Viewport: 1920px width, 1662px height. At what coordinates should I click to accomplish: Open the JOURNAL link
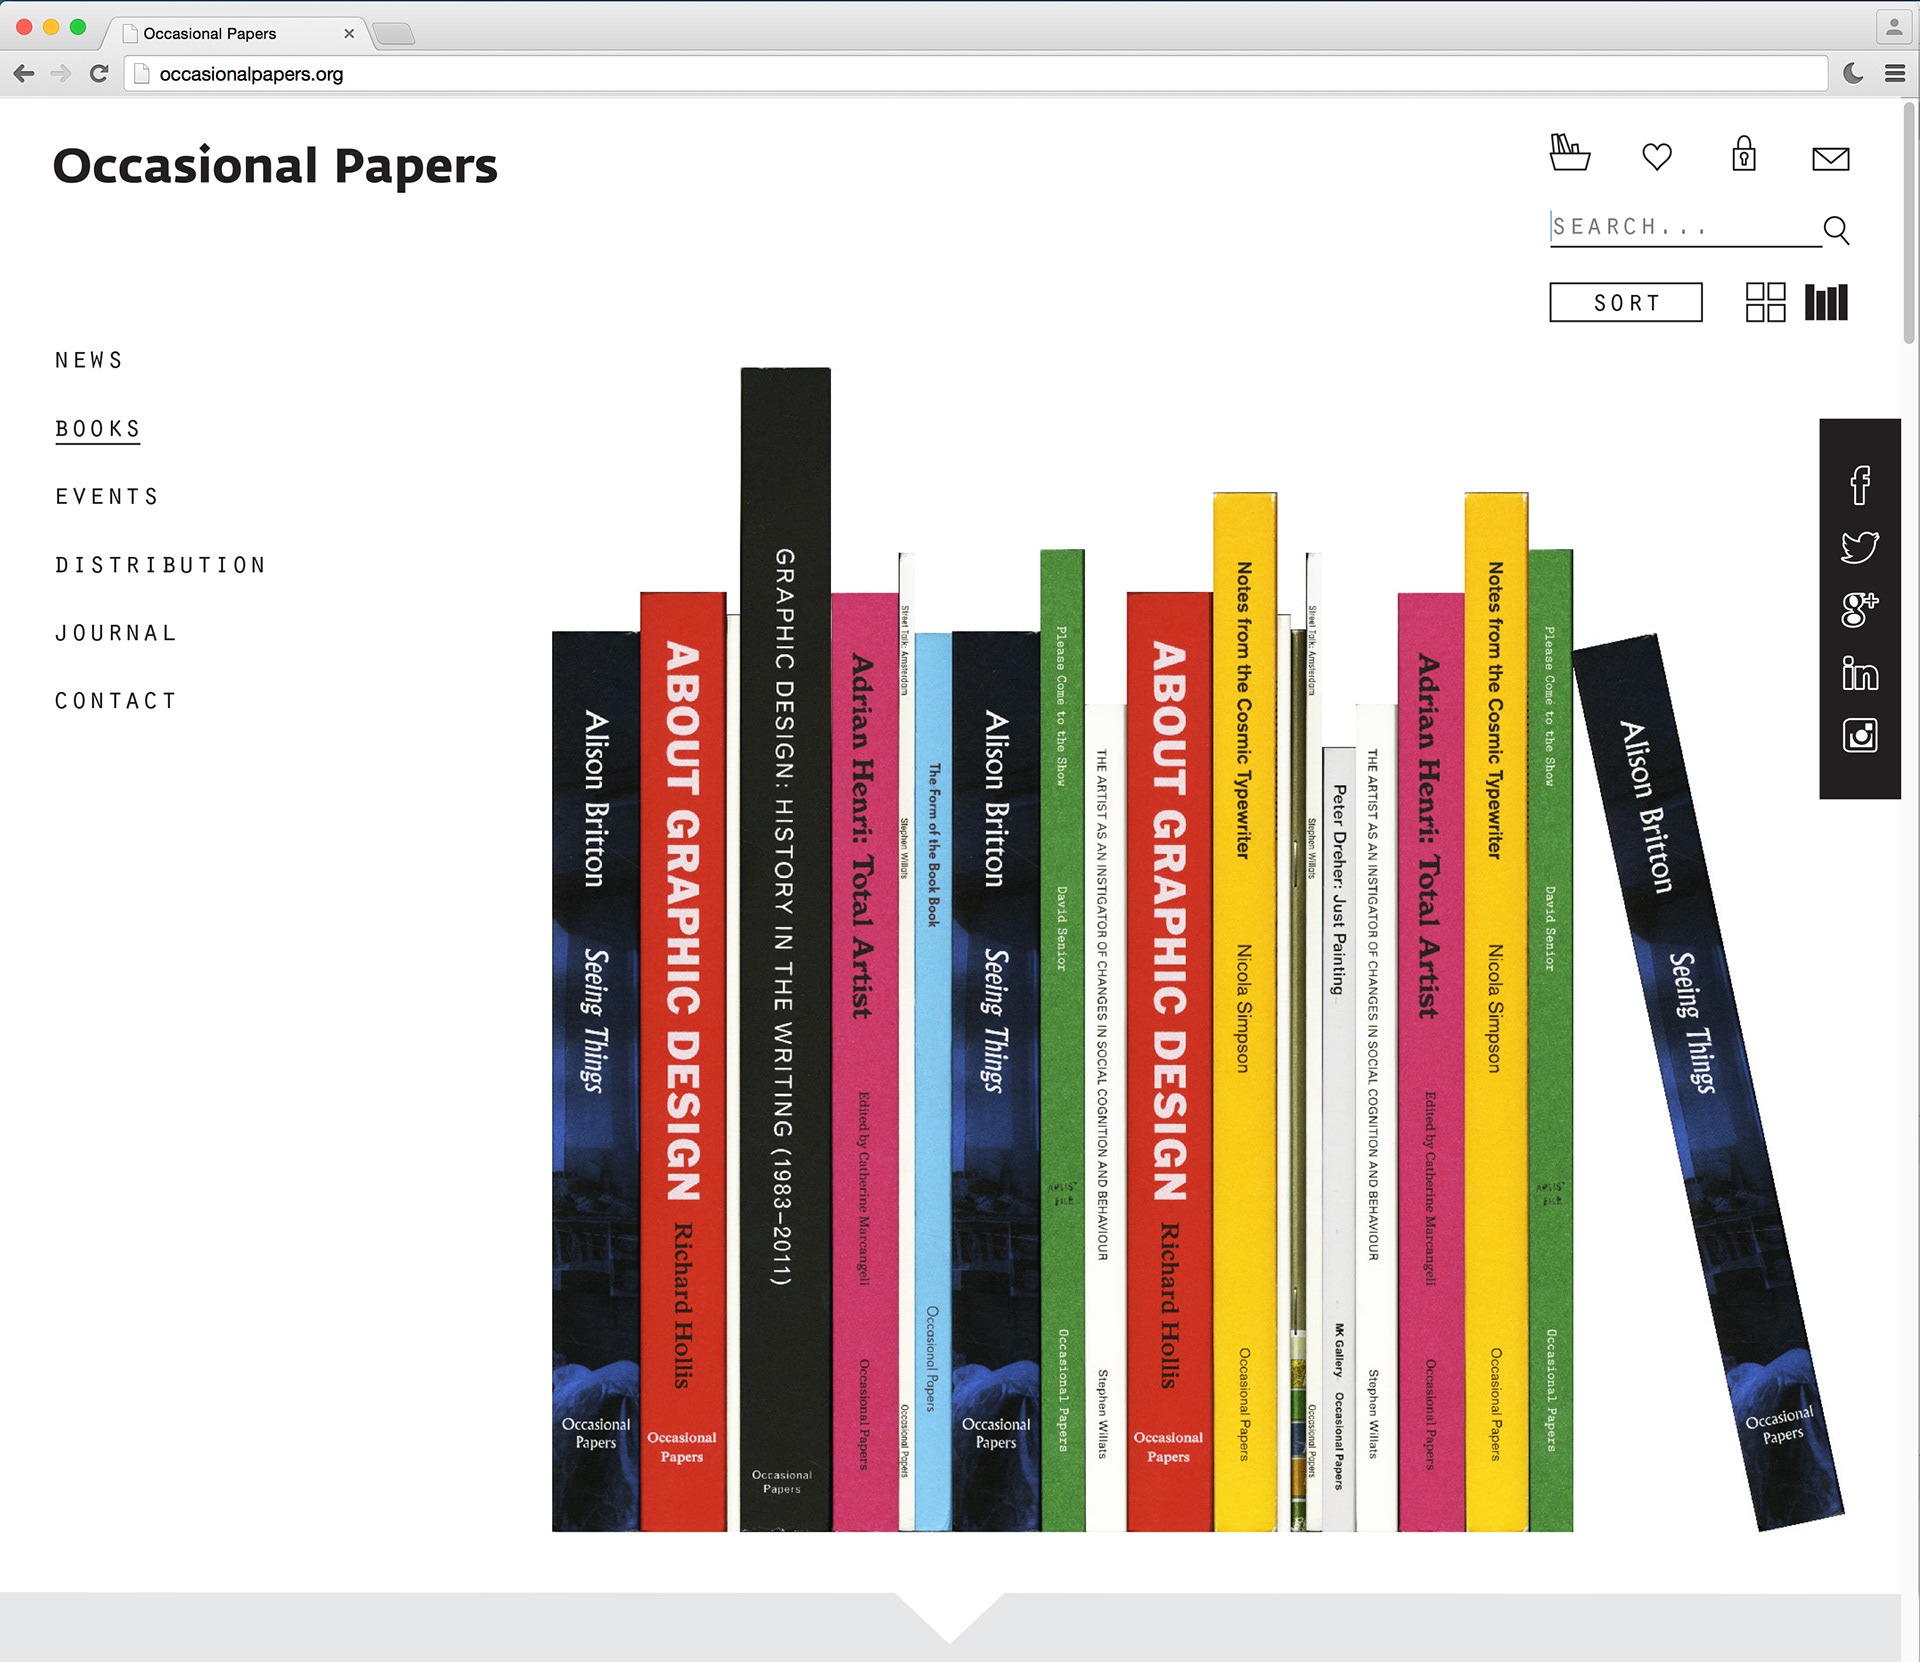click(116, 633)
